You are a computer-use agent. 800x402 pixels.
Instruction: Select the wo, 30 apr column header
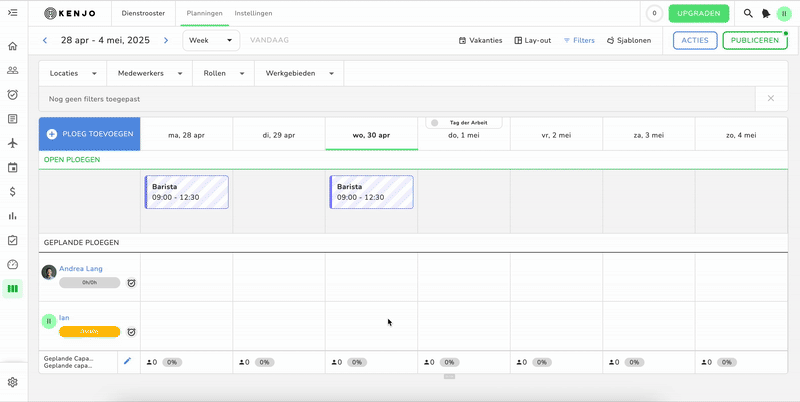point(371,135)
